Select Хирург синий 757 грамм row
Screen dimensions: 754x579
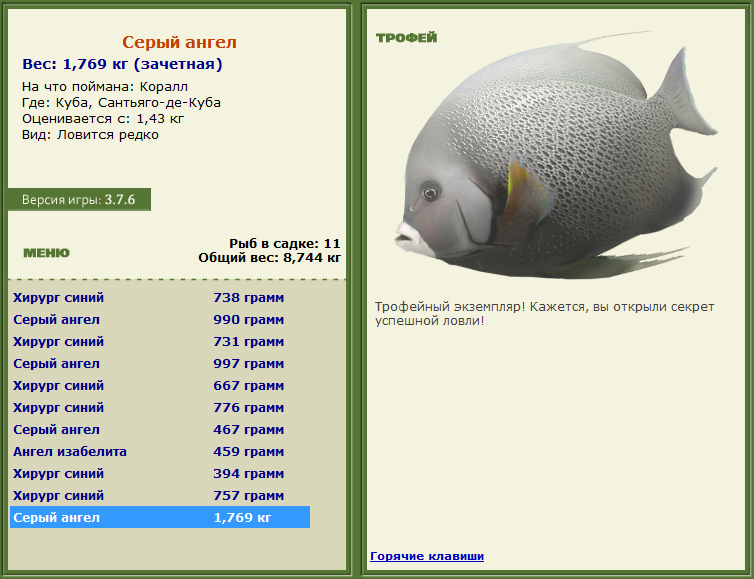pyautogui.click(x=160, y=496)
